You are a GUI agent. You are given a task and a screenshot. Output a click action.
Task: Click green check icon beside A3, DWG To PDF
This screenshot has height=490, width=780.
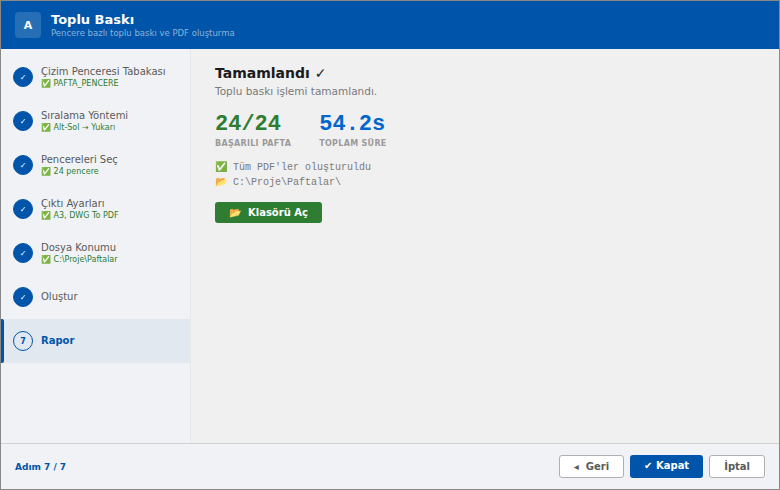pyautogui.click(x=46, y=215)
